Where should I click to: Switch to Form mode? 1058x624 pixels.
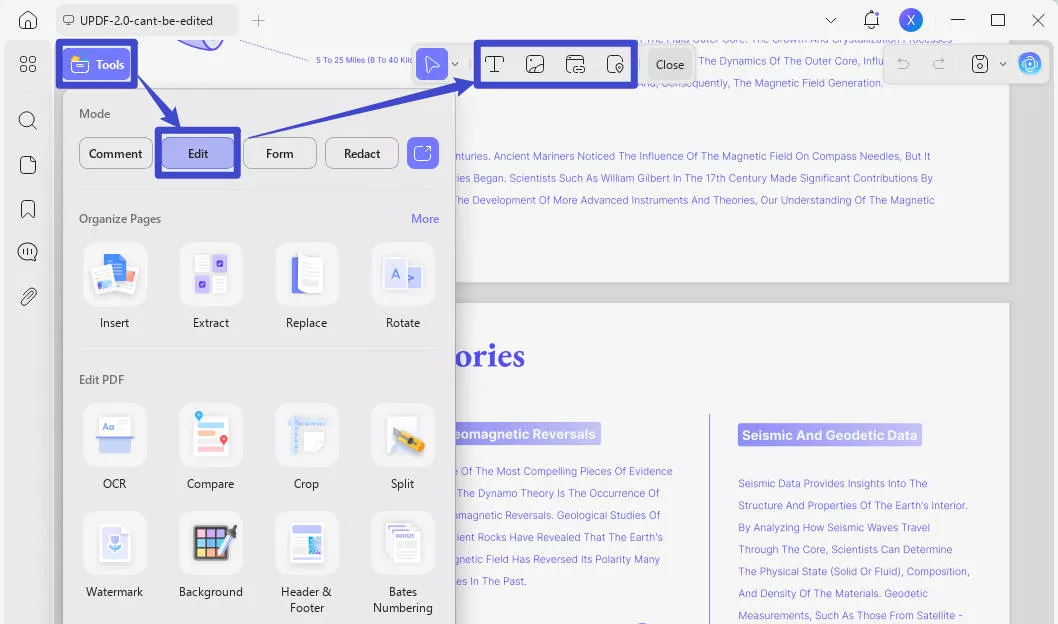tap(280, 153)
